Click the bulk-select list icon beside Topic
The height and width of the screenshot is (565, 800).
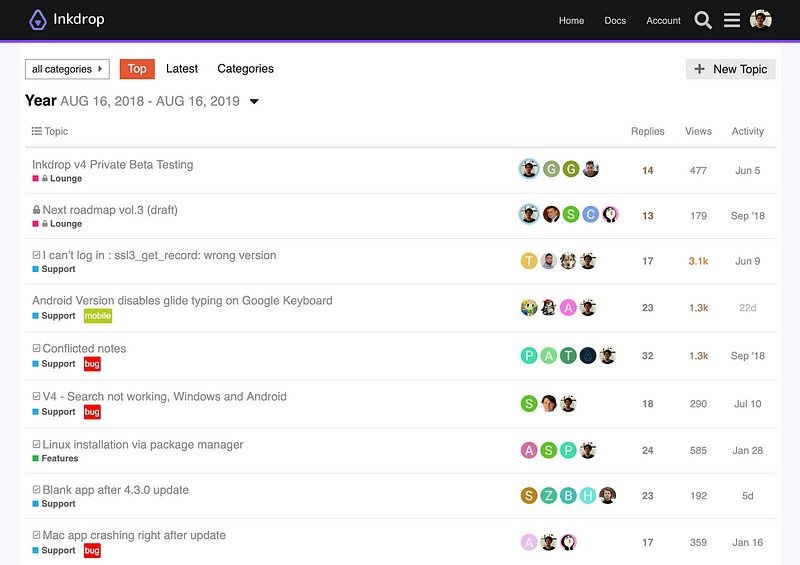click(36, 131)
